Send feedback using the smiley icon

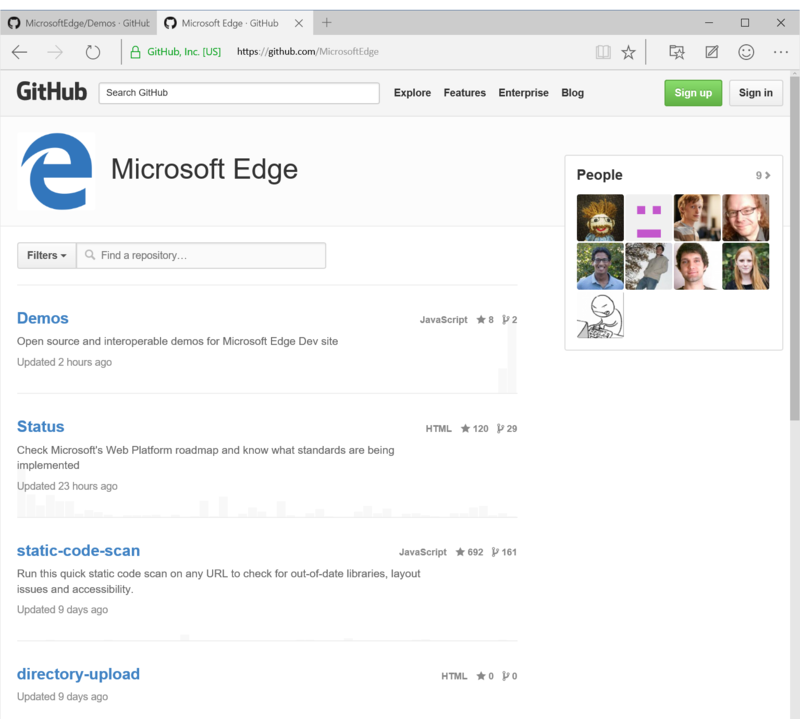(x=746, y=52)
